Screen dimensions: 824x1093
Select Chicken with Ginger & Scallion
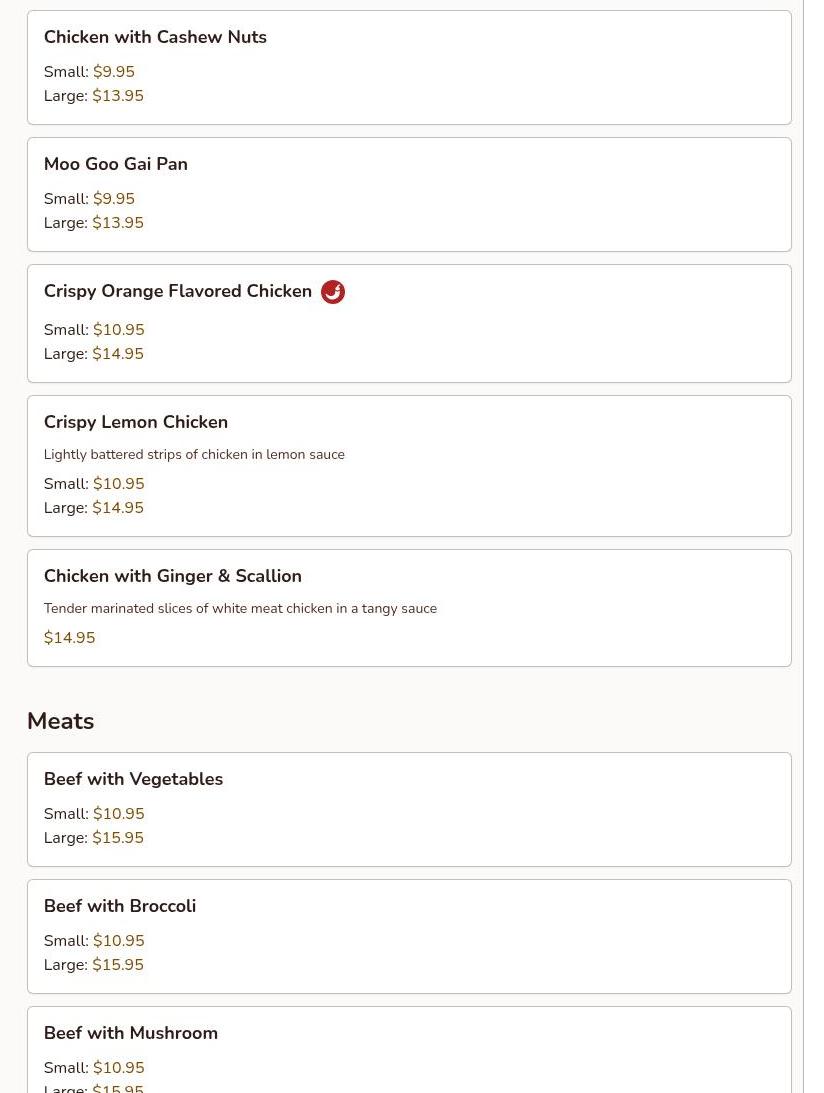[409, 608]
